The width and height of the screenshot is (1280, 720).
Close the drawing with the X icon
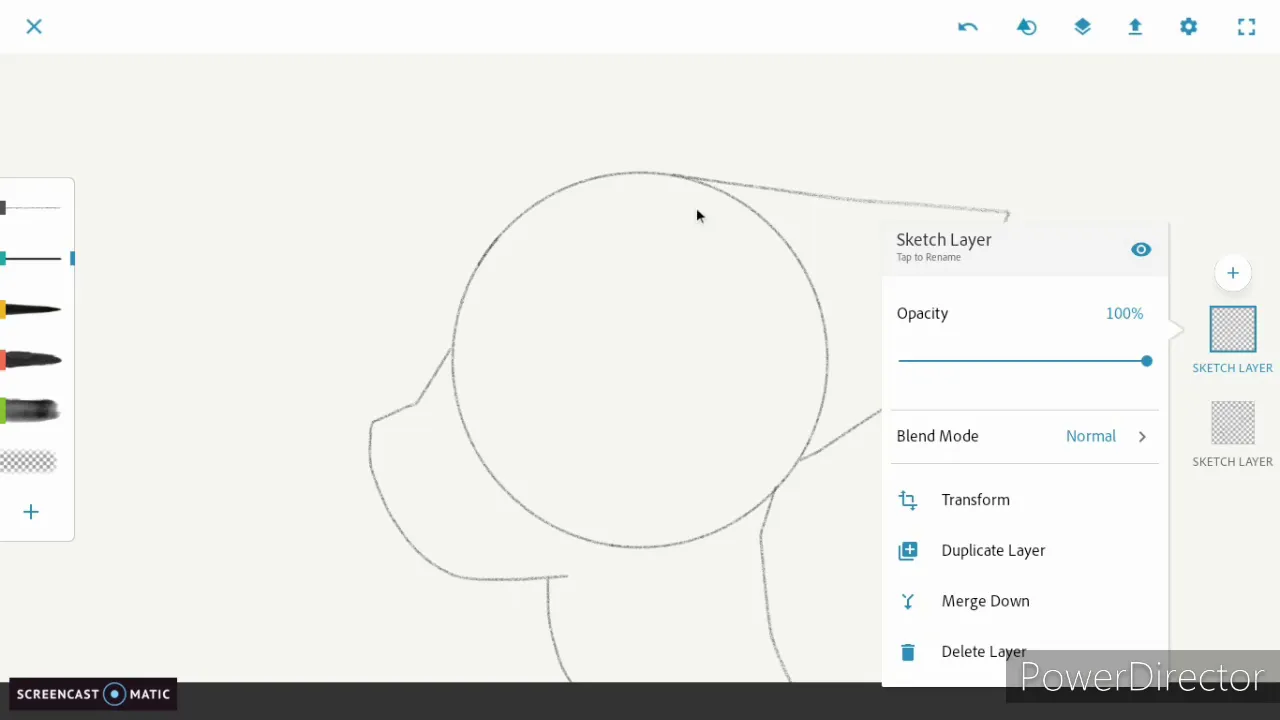pyautogui.click(x=34, y=26)
